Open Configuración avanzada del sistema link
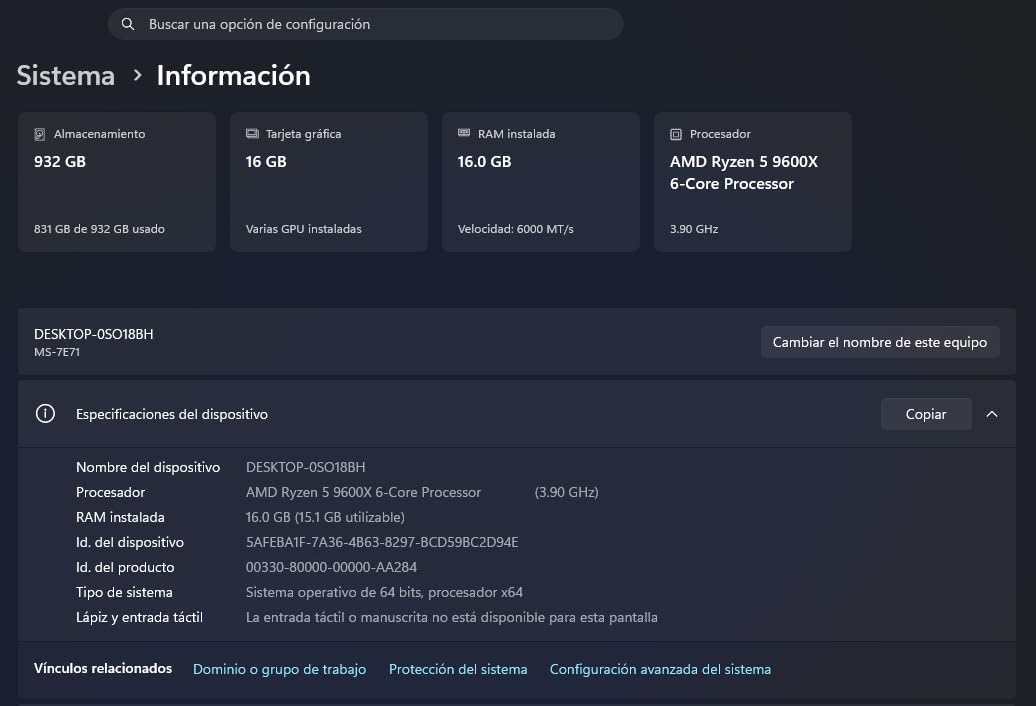The image size is (1036, 706). [660, 669]
